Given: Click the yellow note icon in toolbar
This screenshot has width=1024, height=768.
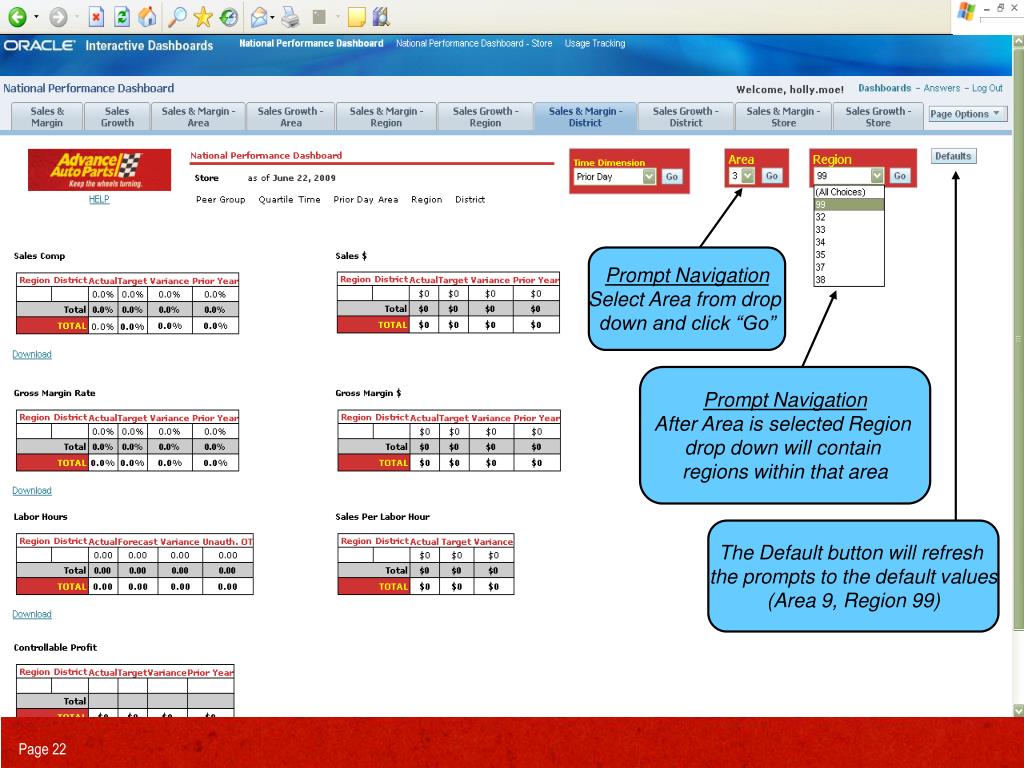Looking at the screenshot, I should [x=357, y=16].
